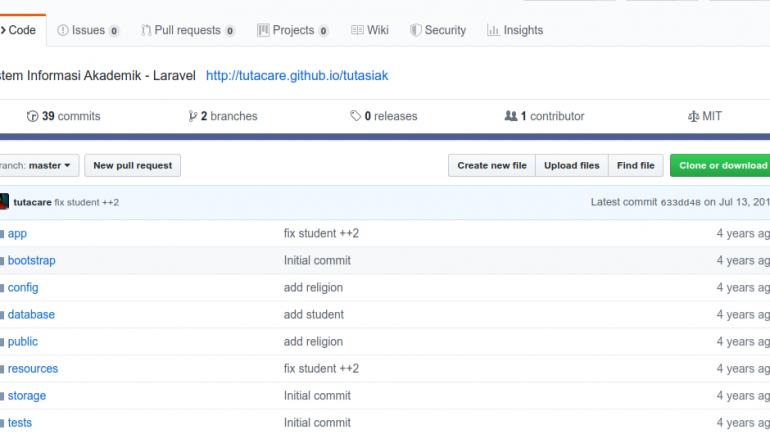
Task: Click the Pull requests count badge 0
Action: tap(230, 31)
